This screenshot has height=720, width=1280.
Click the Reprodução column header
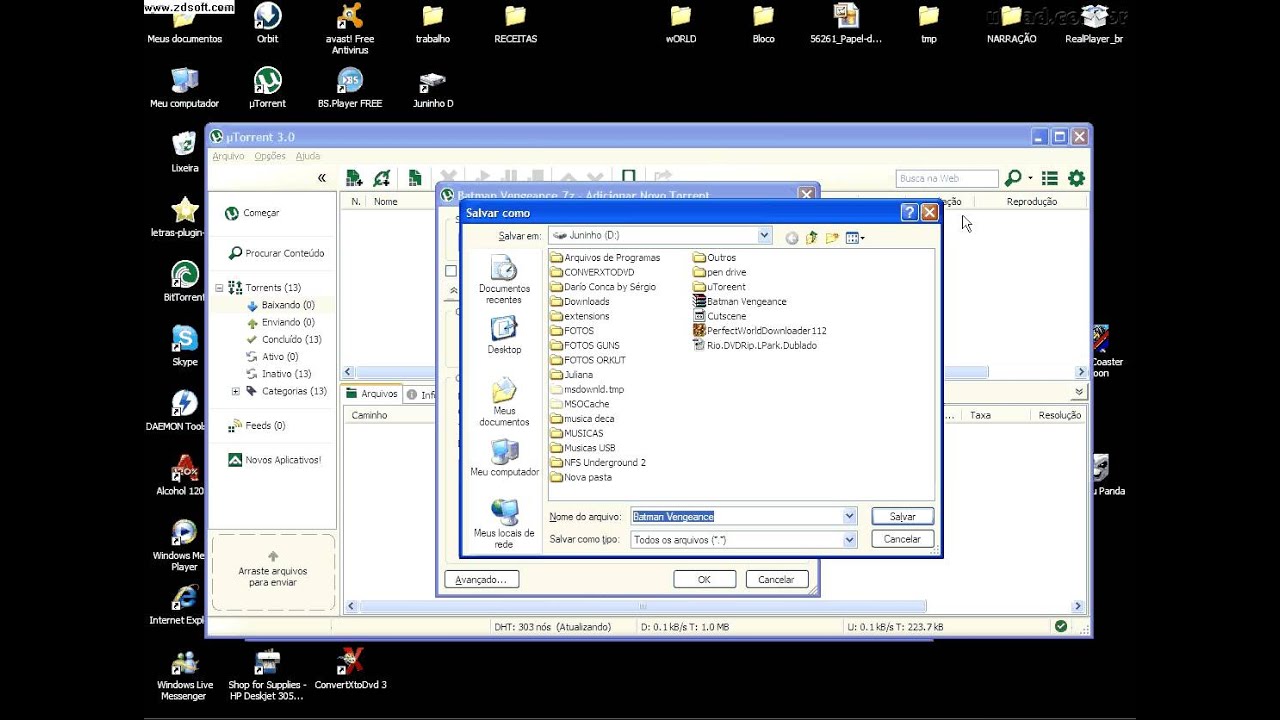click(1031, 201)
